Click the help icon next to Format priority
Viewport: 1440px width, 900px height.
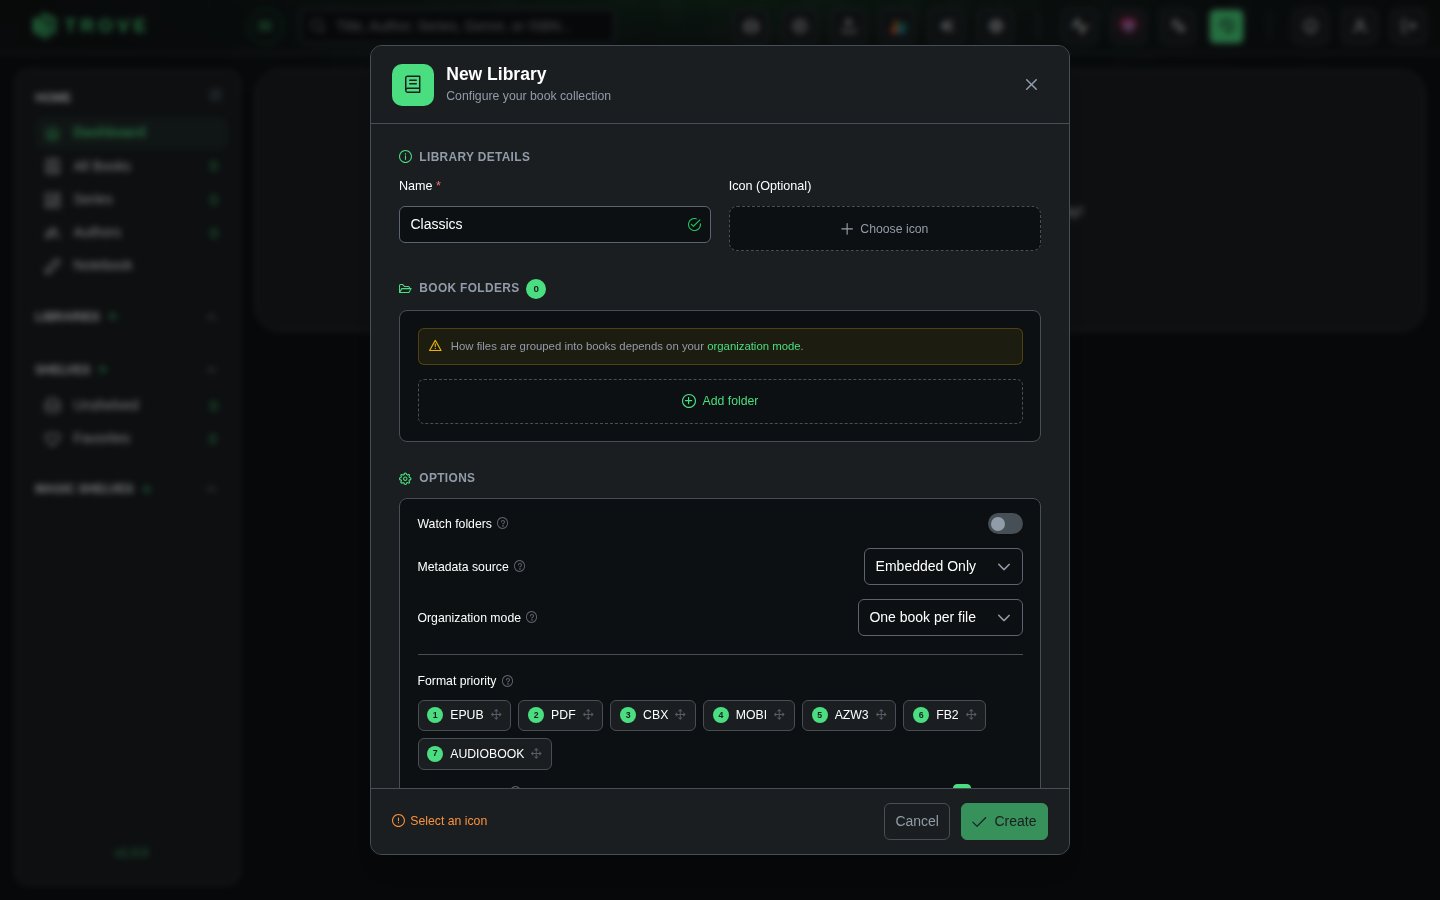(507, 681)
